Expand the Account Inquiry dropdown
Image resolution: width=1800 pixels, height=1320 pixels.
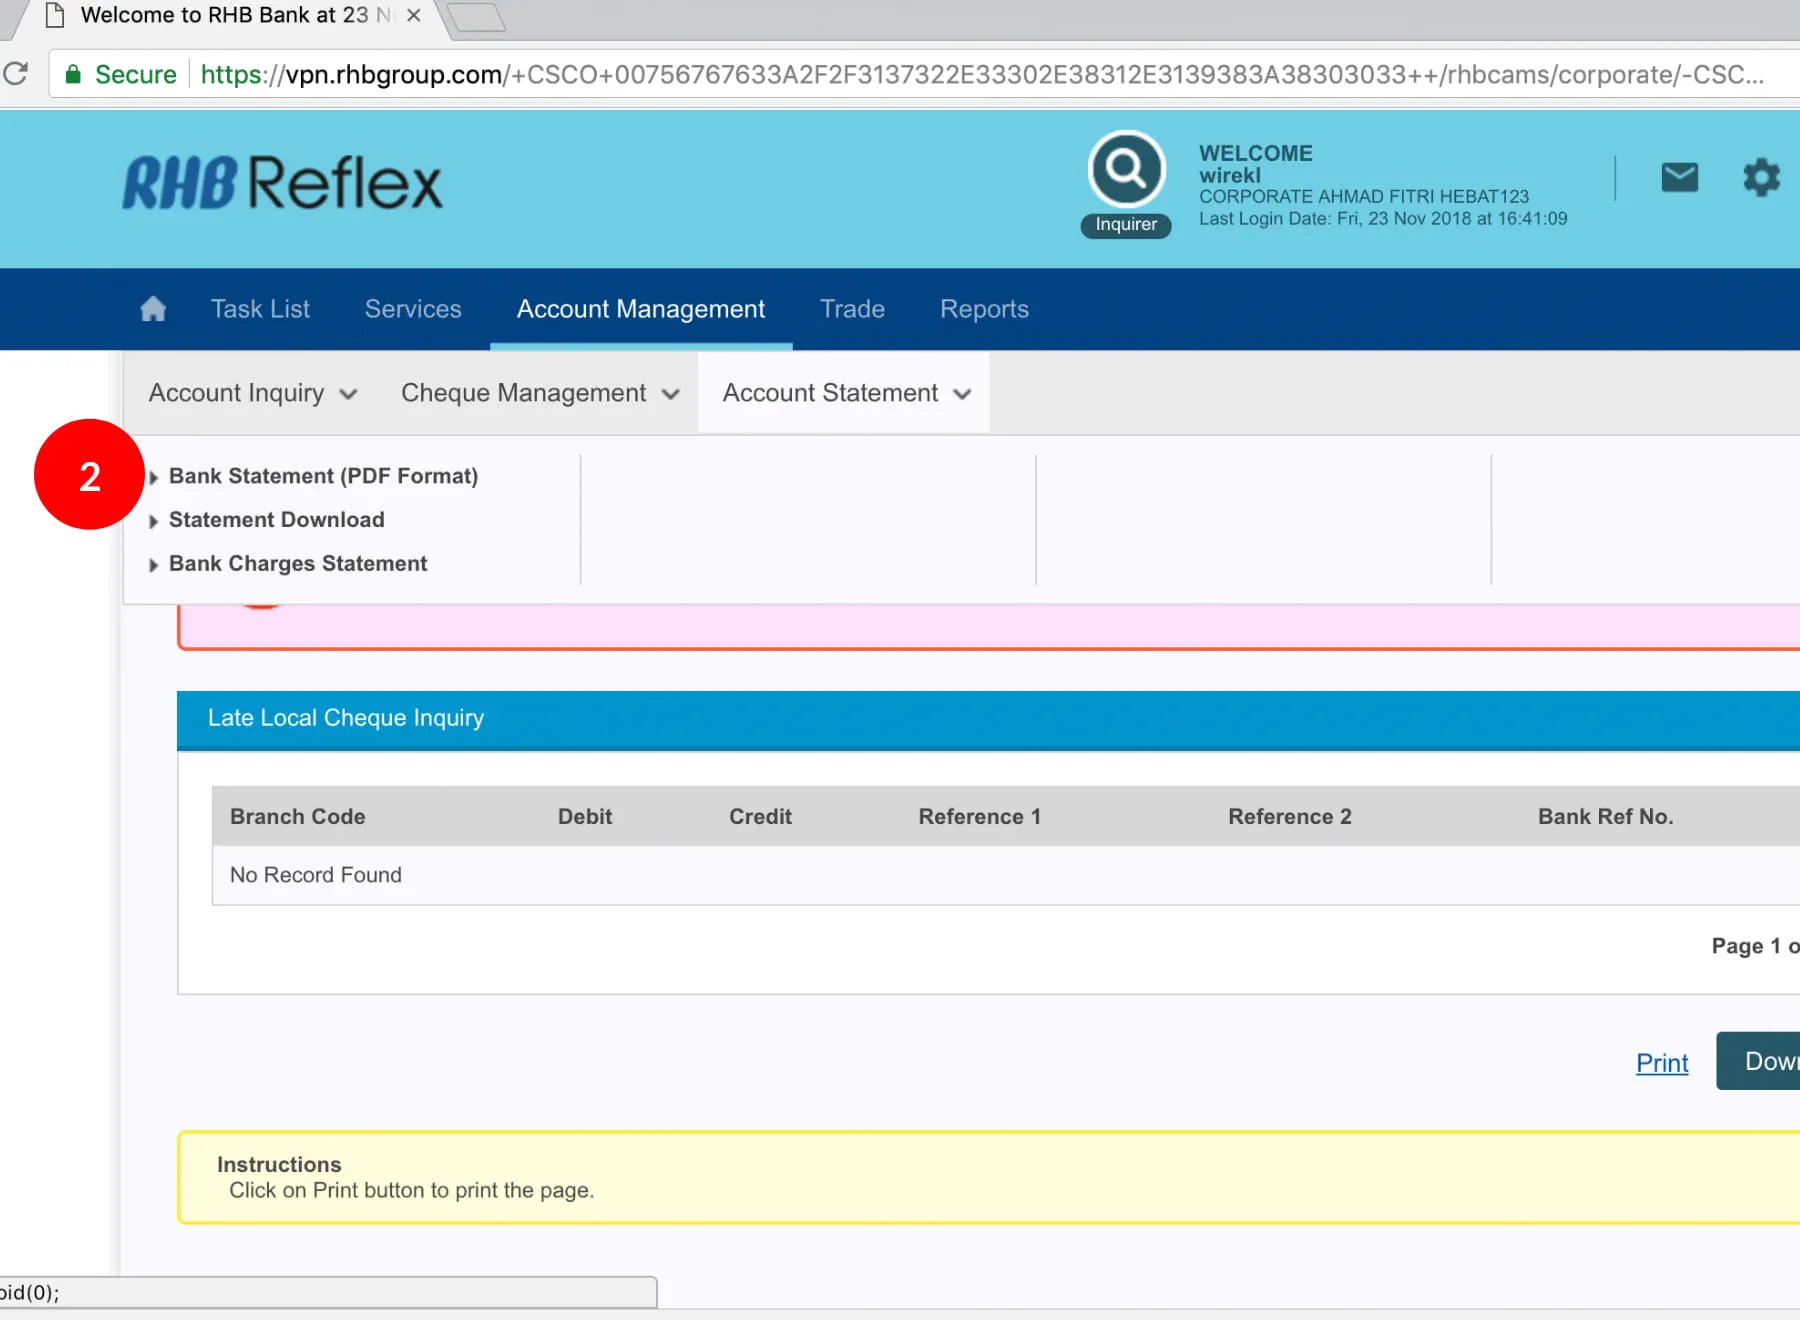[x=252, y=393]
